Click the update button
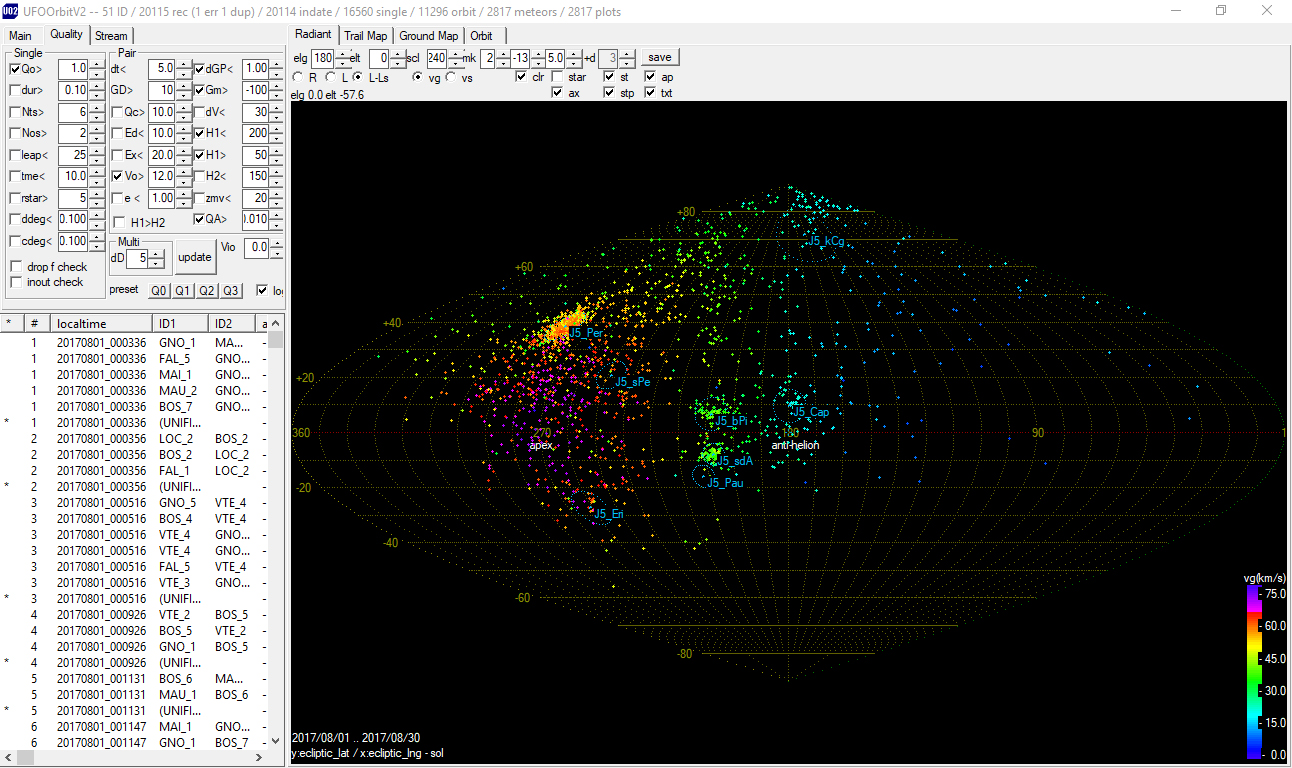The height and width of the screenshot is (768, 1292). 195,258
